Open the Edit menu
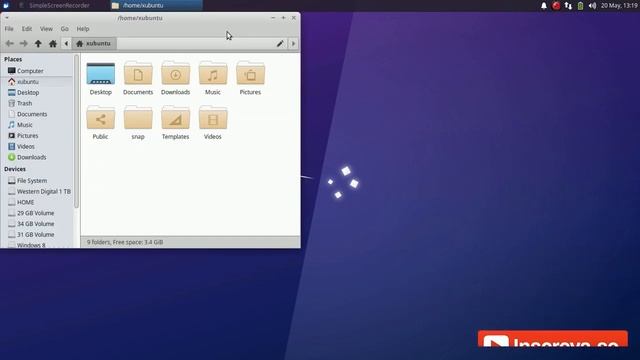Image resolution: width=640 pixels, height=360 pixels. point(27,29)
